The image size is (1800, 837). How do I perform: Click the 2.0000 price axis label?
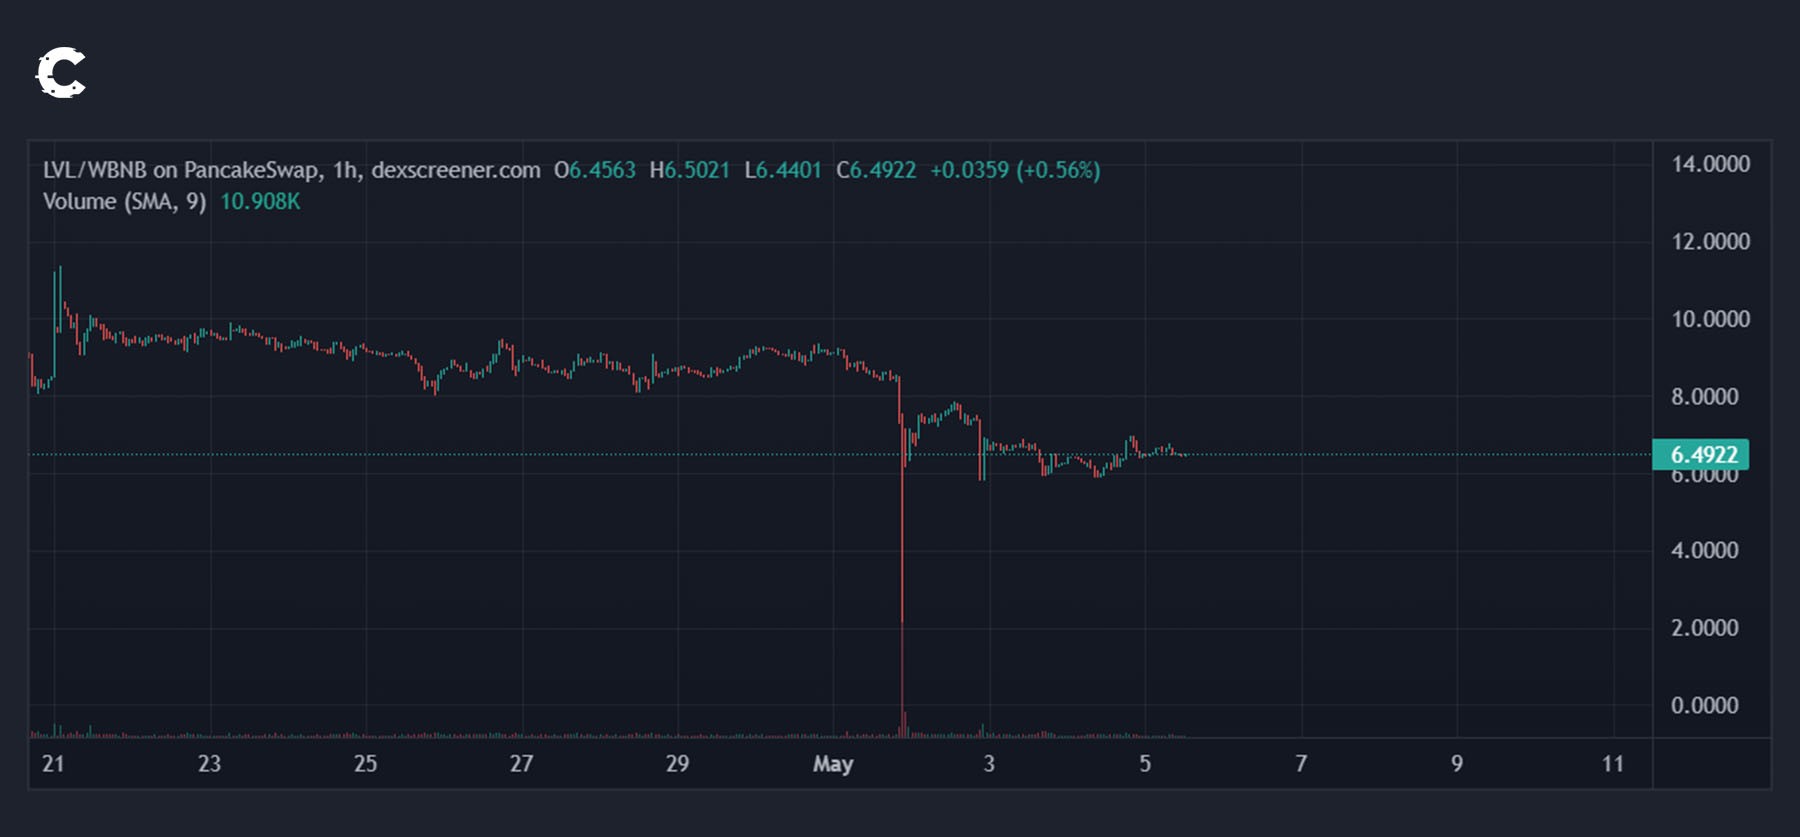point(1704,628)
